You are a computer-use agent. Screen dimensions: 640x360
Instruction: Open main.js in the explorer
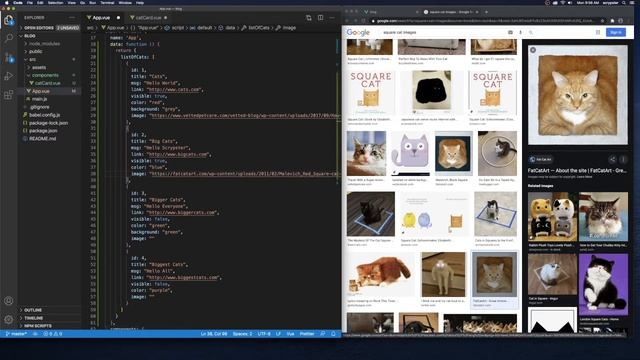40,99
